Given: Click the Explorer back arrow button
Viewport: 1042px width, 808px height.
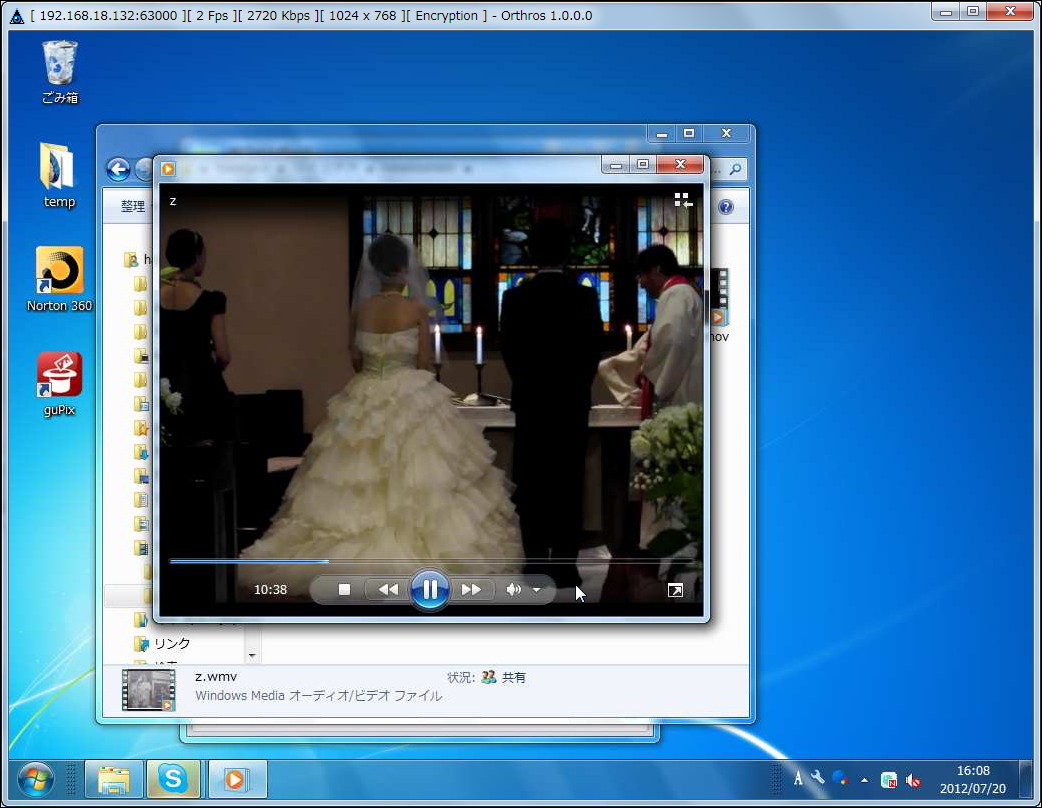Looking at the screenshot, I should 118,169.
